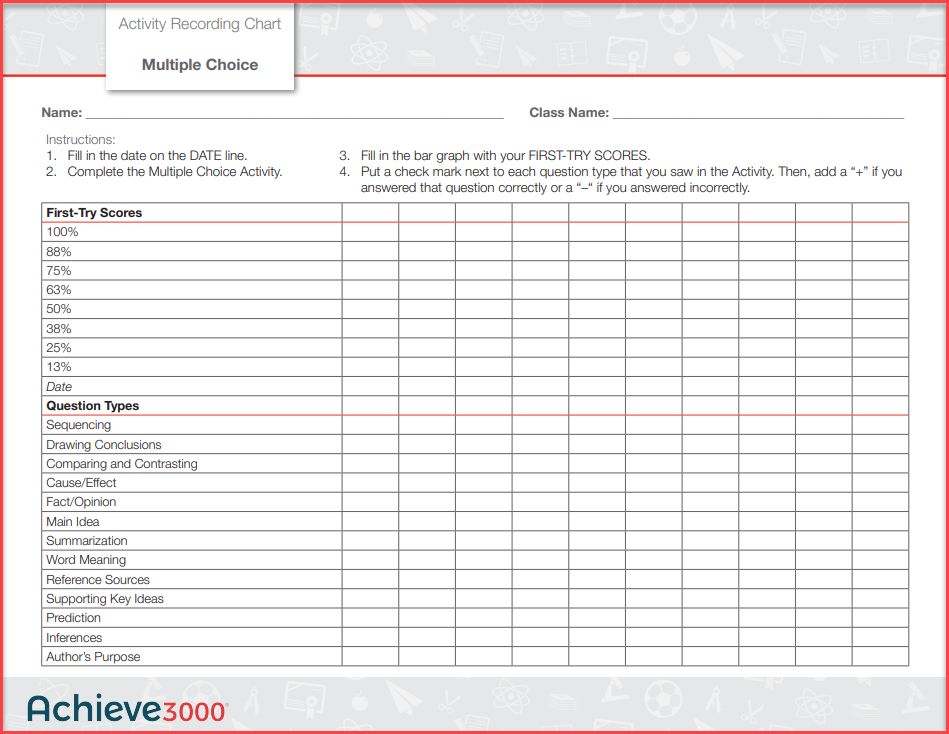The image size is (949, 734).
Task: Click first column cell in the 100% row
Action: [370, 232]
